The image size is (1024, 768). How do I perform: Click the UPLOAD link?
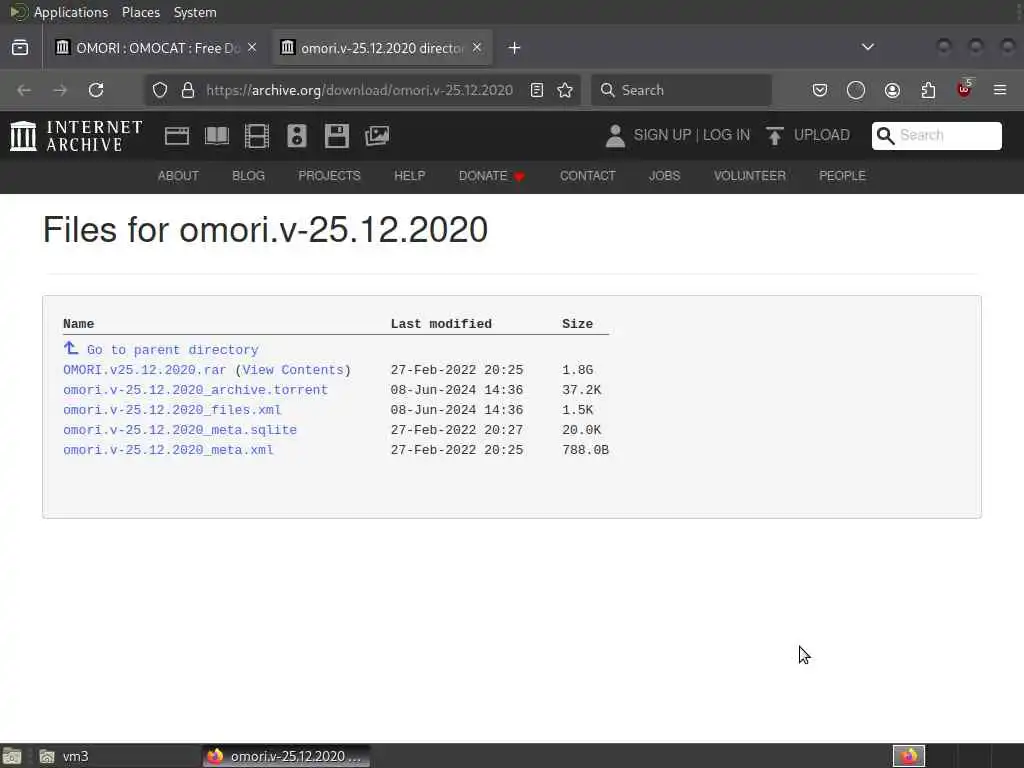click(x=822, y=135)
